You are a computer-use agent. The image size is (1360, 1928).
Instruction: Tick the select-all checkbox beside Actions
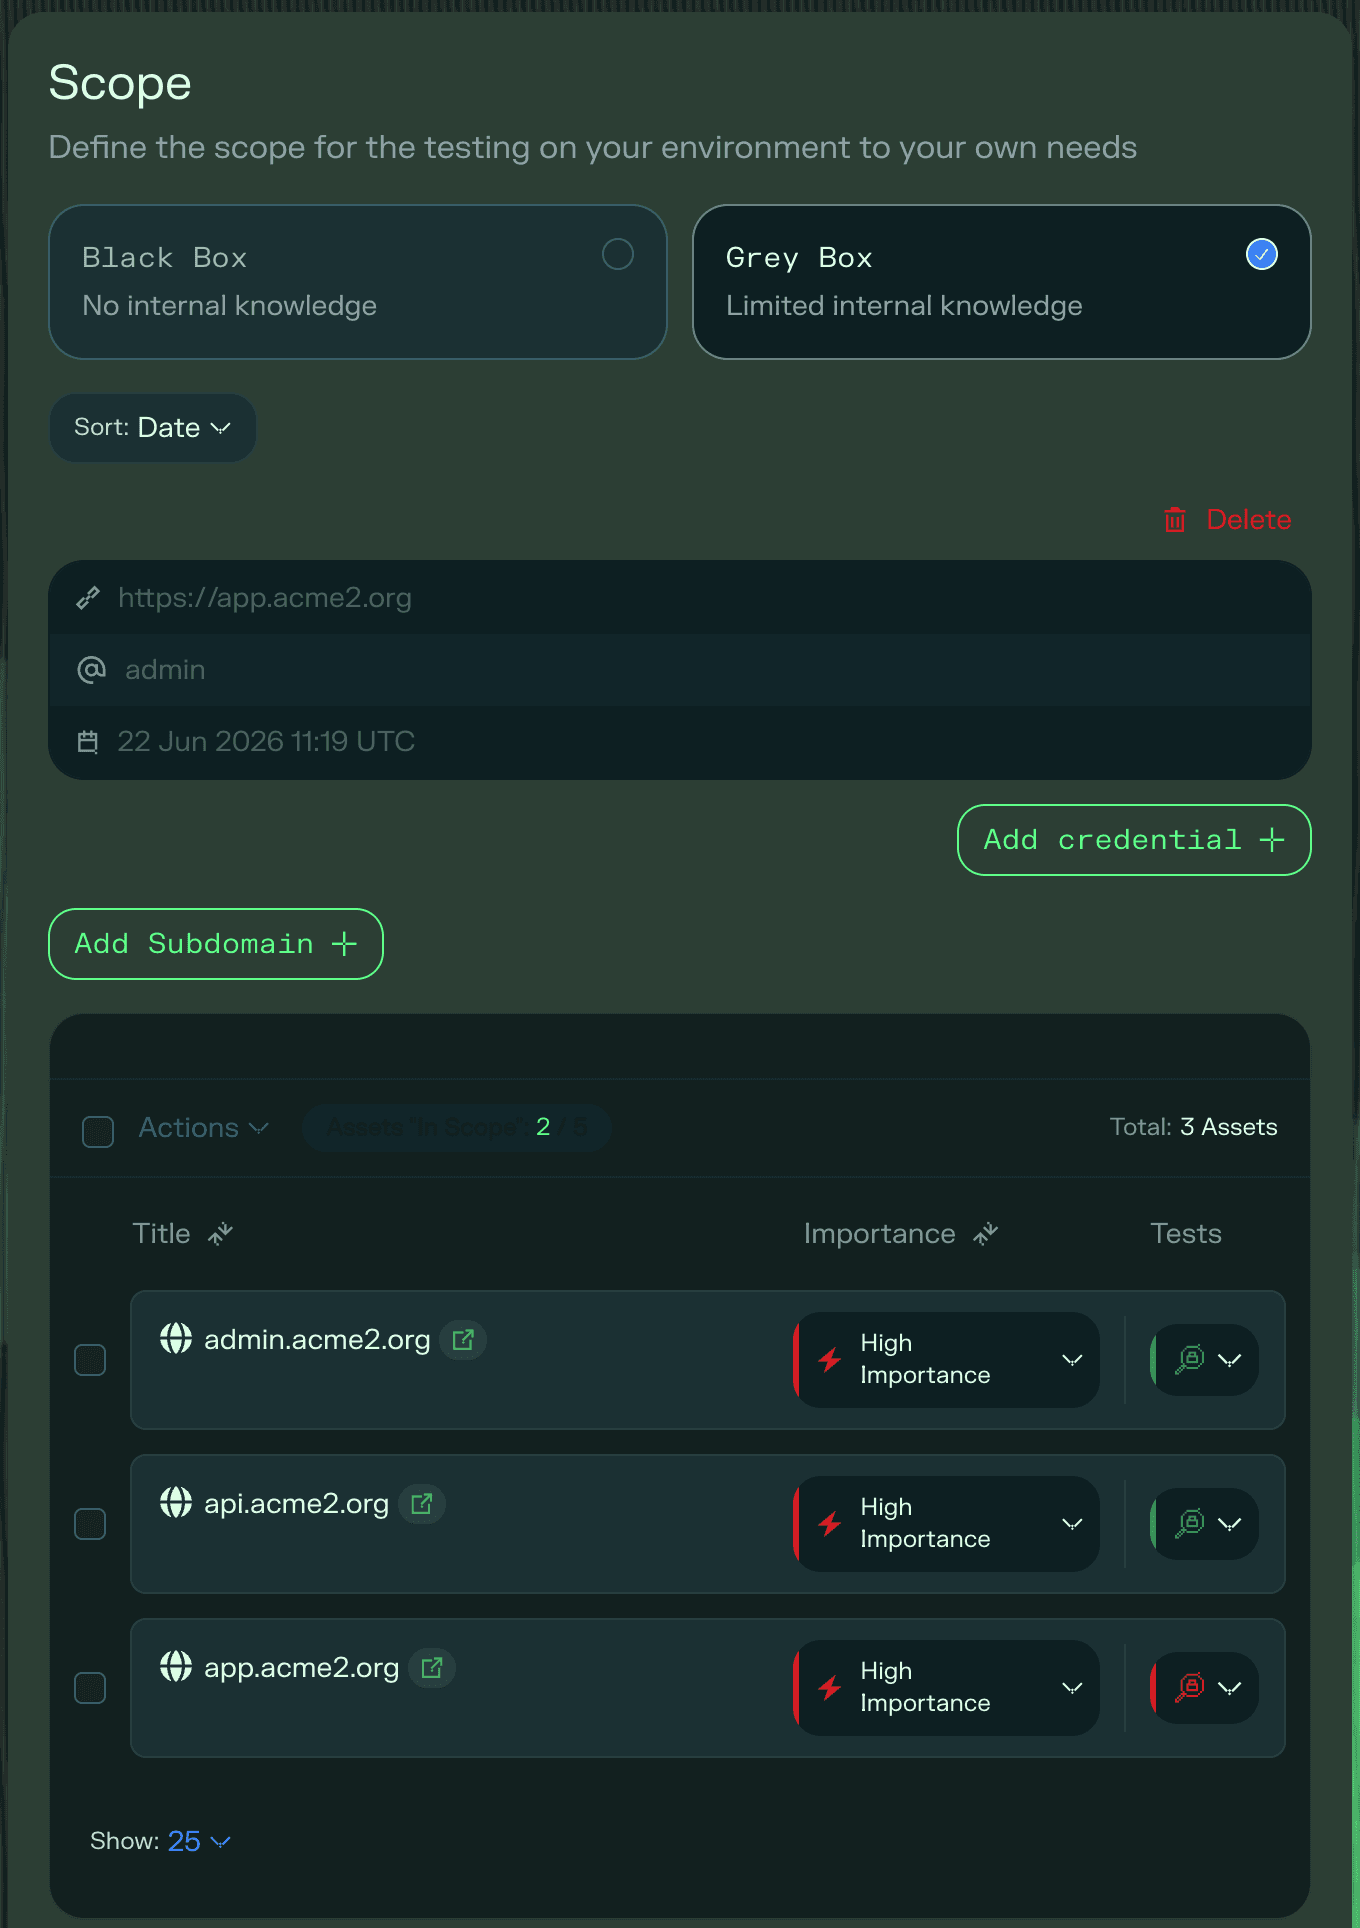pos(98,1131)
